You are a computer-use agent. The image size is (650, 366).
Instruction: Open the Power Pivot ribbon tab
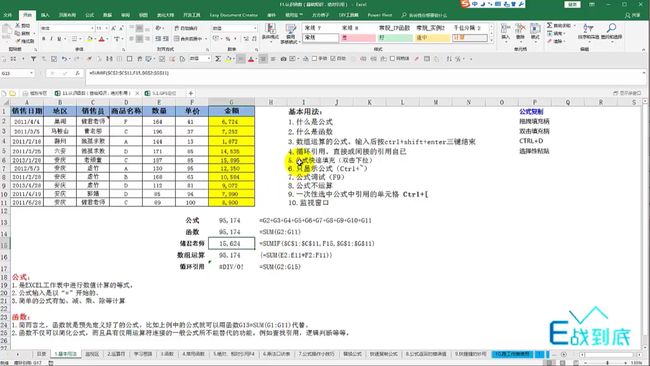[x=380, y=15]
